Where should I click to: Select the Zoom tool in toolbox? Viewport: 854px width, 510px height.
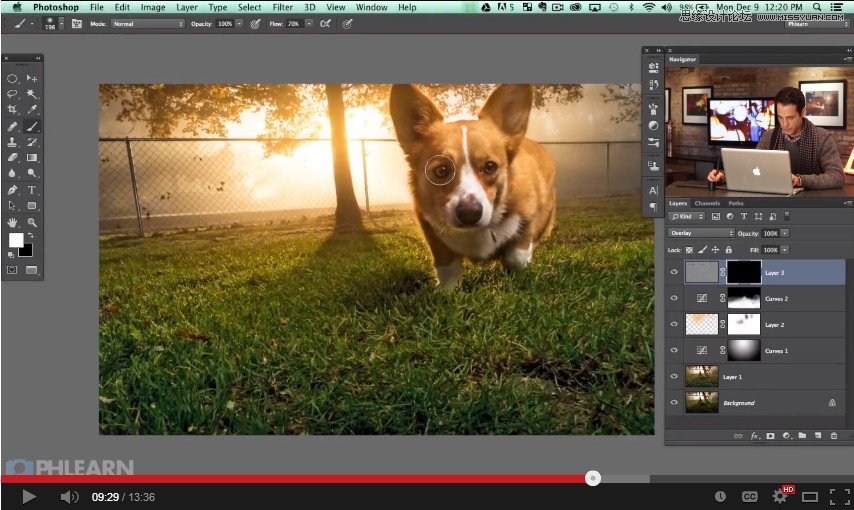point(32,222)
